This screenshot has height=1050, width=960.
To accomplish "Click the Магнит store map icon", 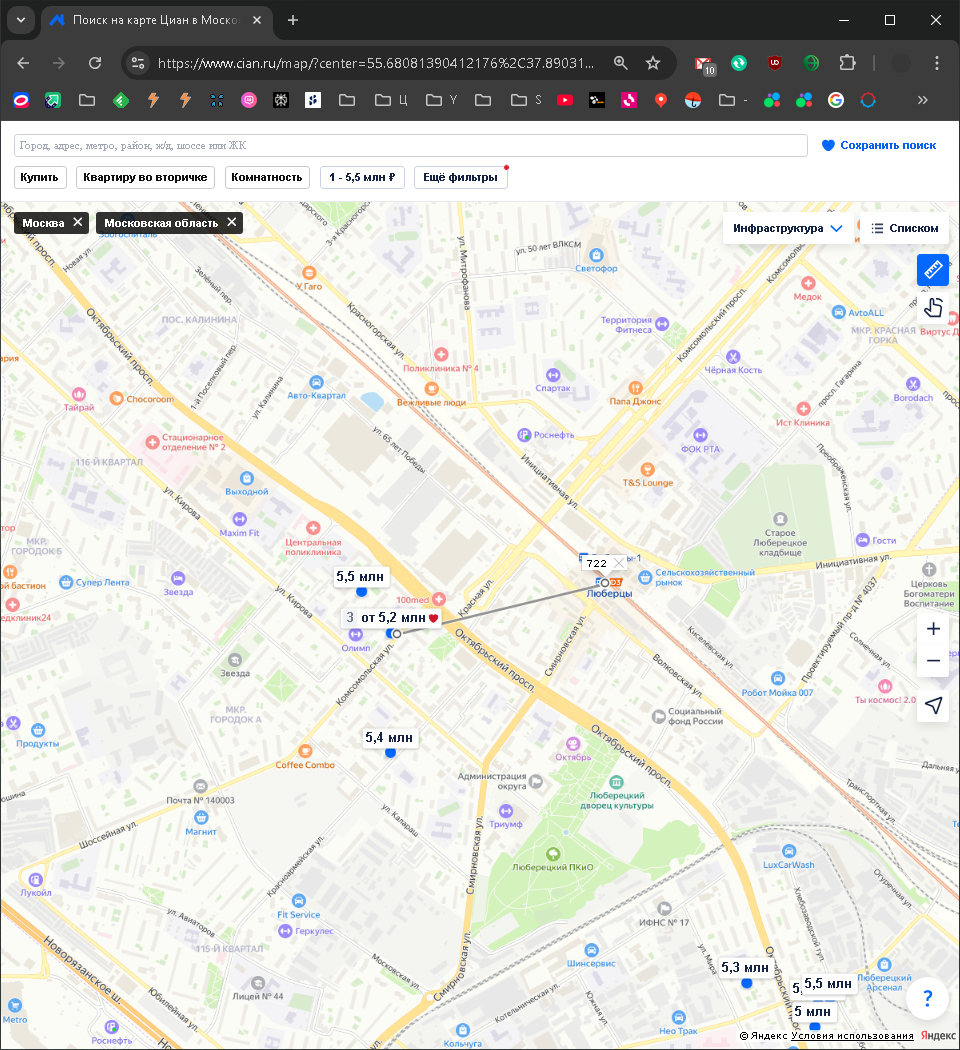I will (201, 818).
